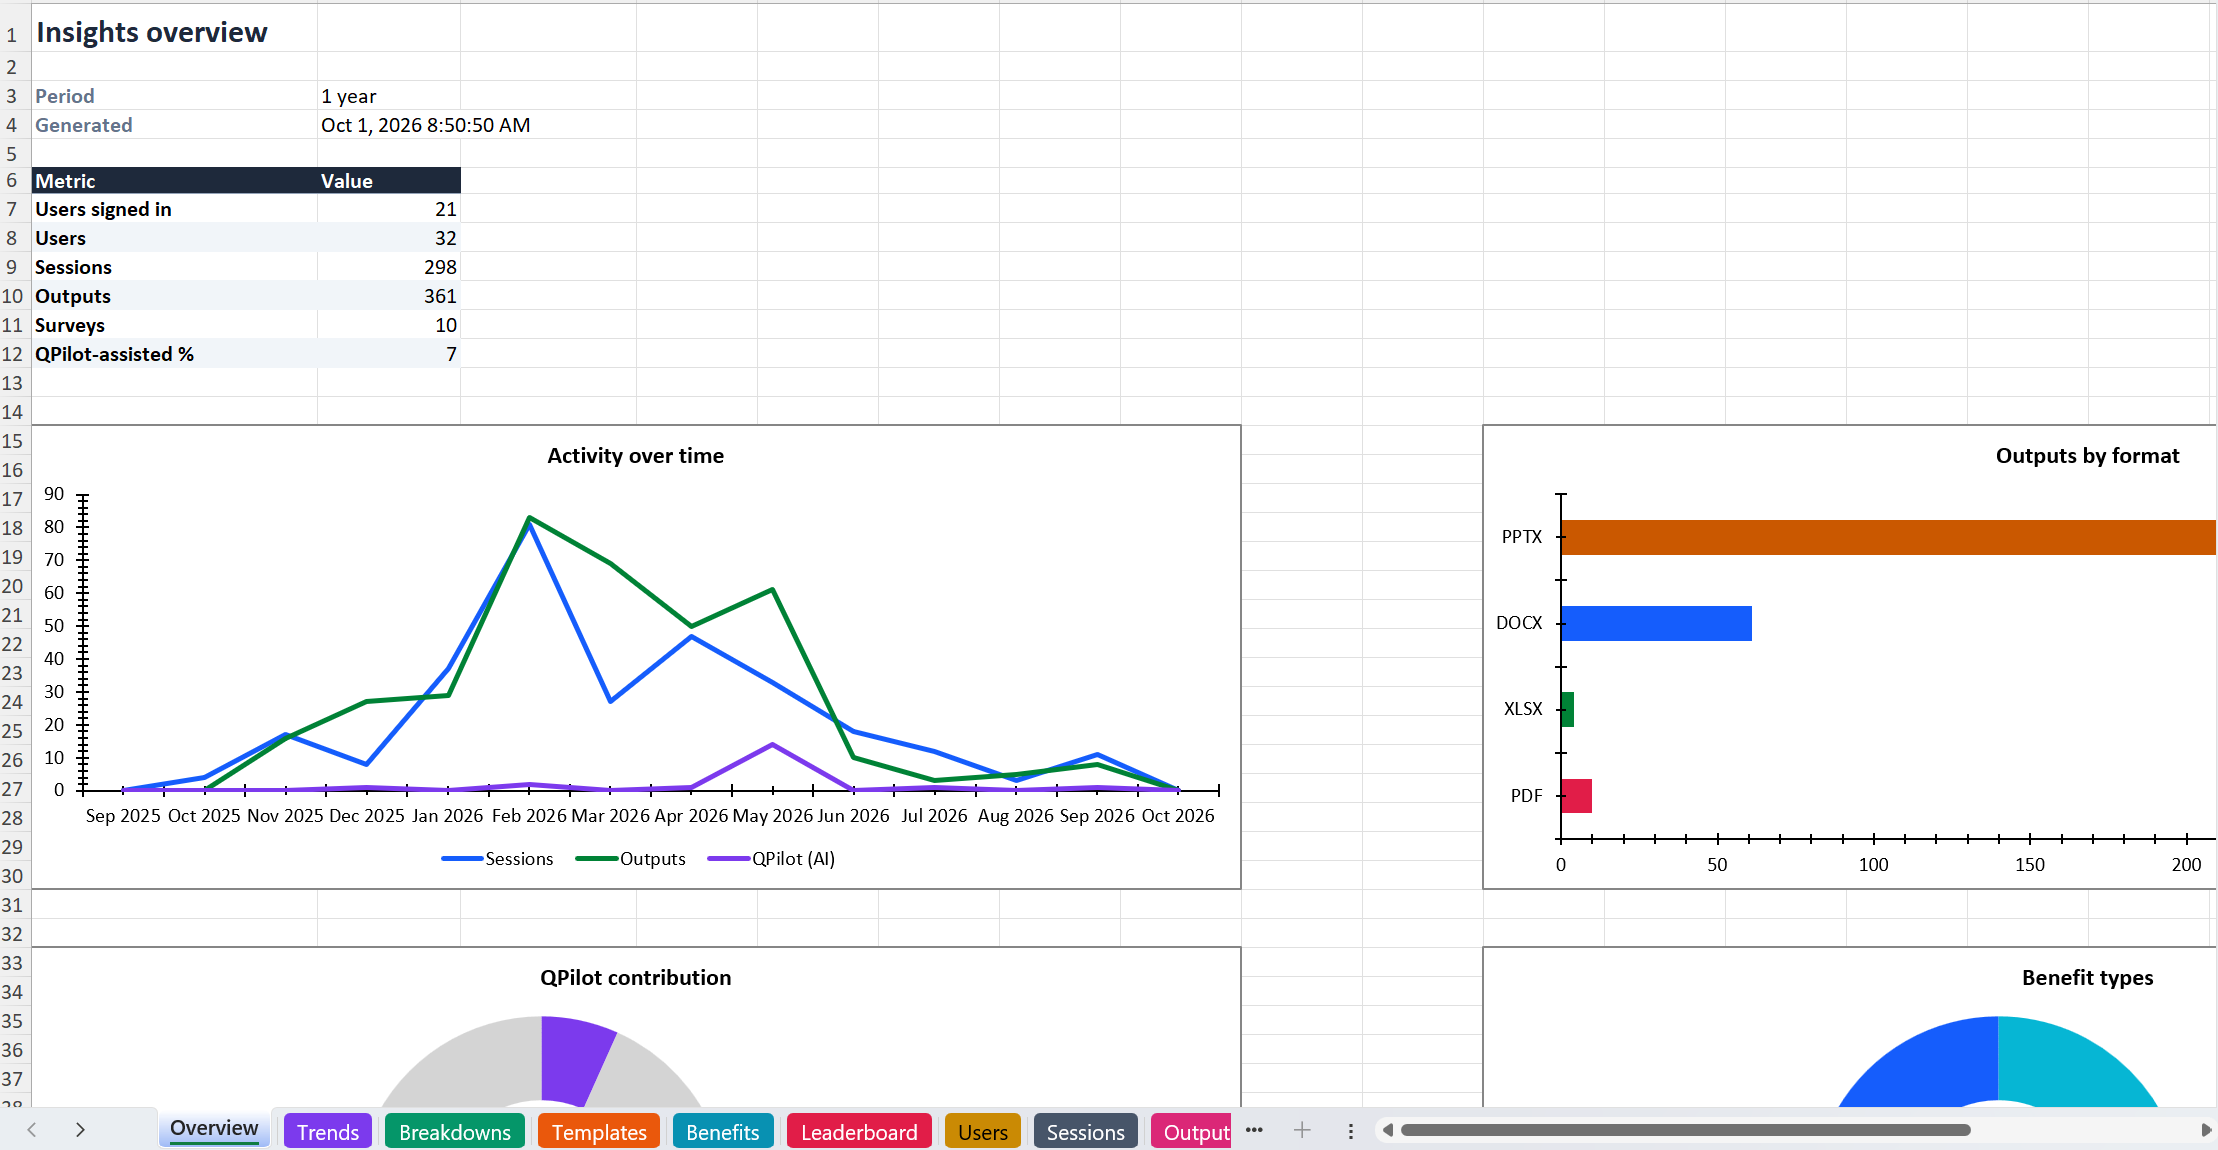Open the Benefits sheet tab
Image resolution: width=2218 pixels, height=1150 pixels.
pos(723,1131)
